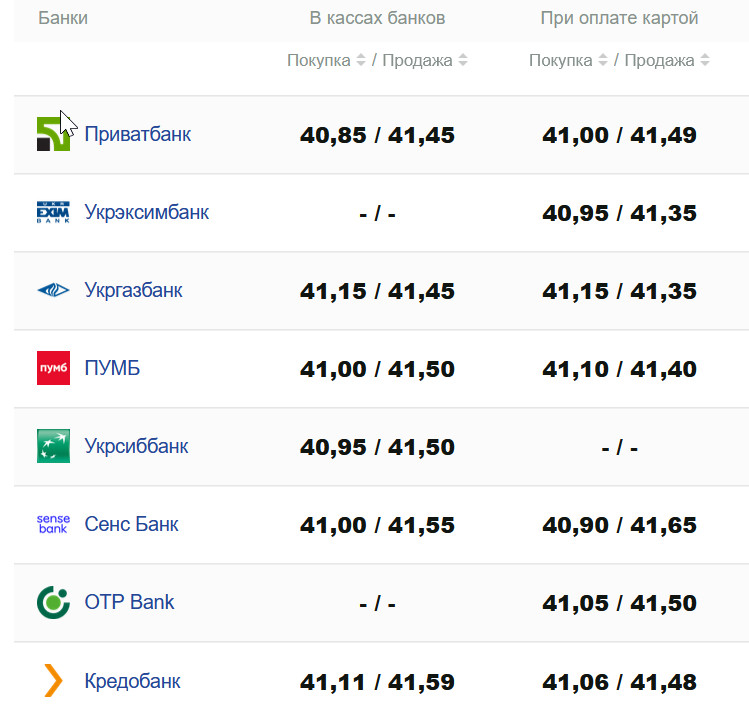749x706 pixels.
Task: Click the Ukrsibbank green star logo
Action: 53,446
